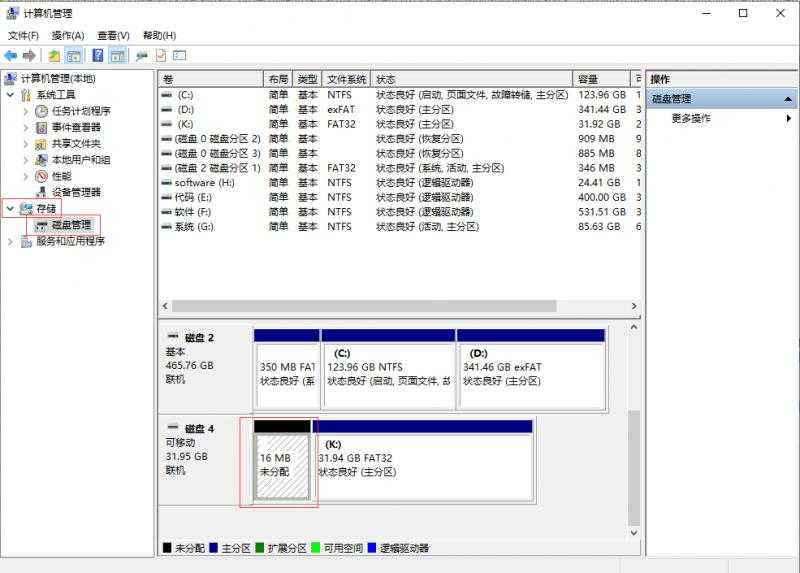Click the disk icon beside 磁盘 2
Screen dimensions: 800x573
(x=173, y=336)
